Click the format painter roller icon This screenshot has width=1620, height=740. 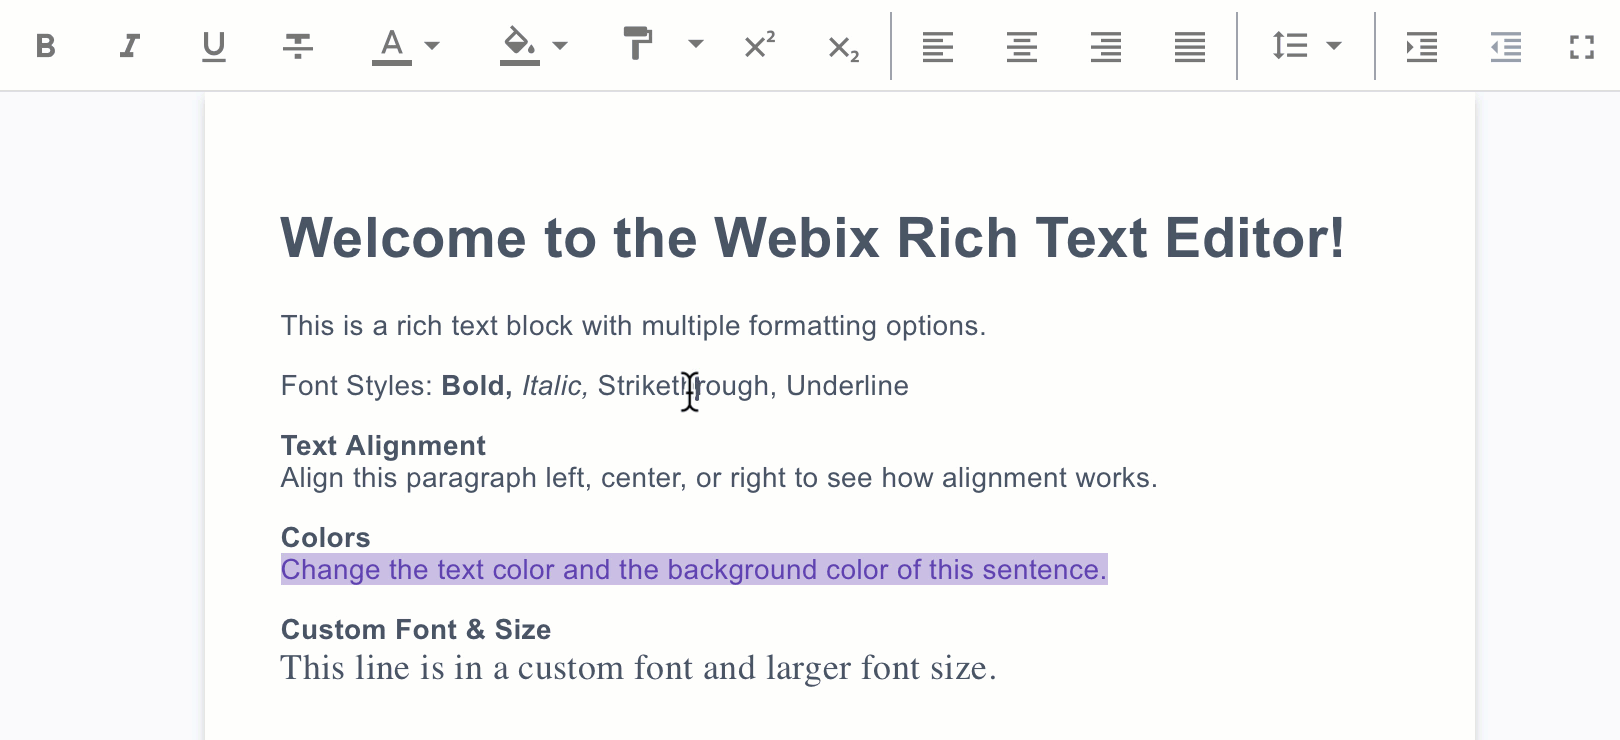[x=637, y=45]
